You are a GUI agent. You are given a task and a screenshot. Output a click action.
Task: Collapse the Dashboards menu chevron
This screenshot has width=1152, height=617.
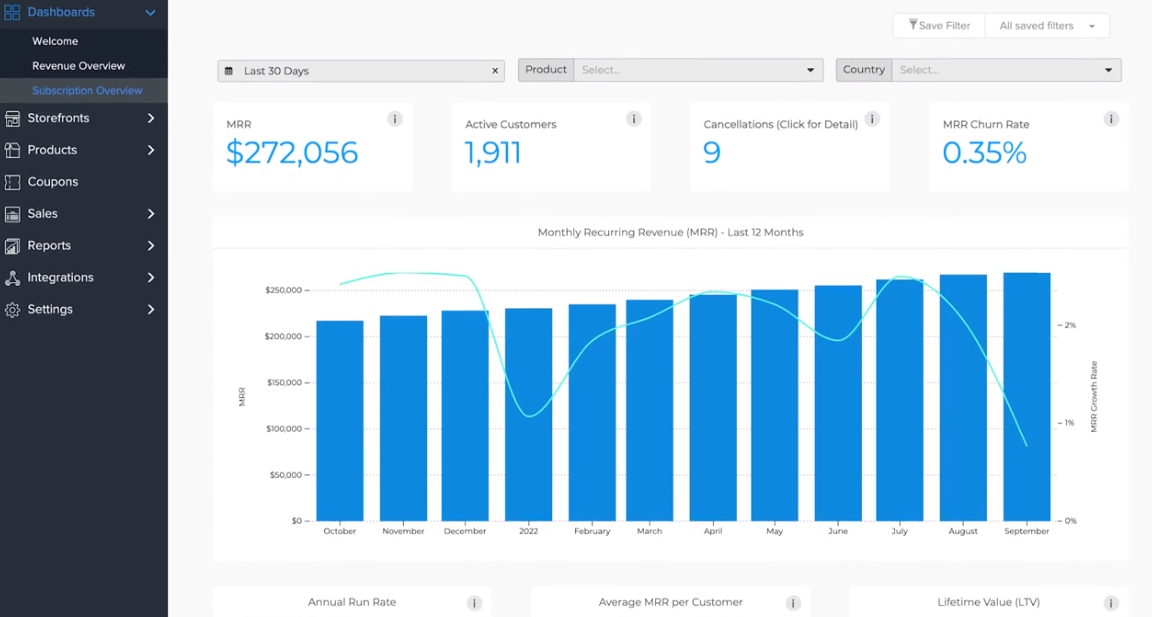[151, 12]
